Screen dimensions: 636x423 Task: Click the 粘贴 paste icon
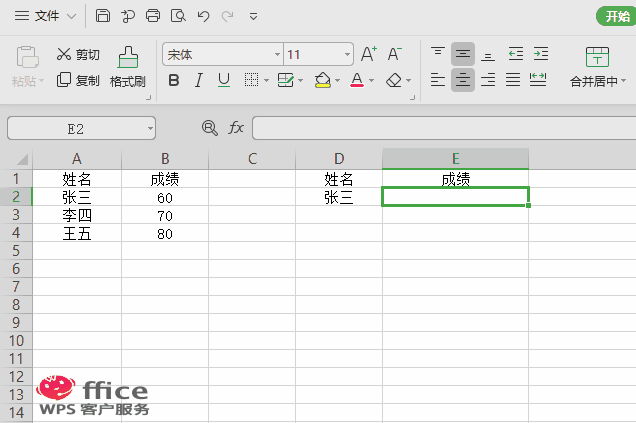27,56
